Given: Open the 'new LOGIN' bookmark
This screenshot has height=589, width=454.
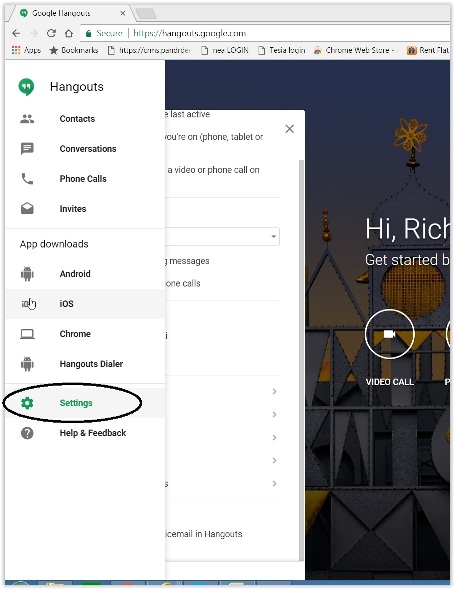Looking at the screenshot, I should click(x=225, y=50).
